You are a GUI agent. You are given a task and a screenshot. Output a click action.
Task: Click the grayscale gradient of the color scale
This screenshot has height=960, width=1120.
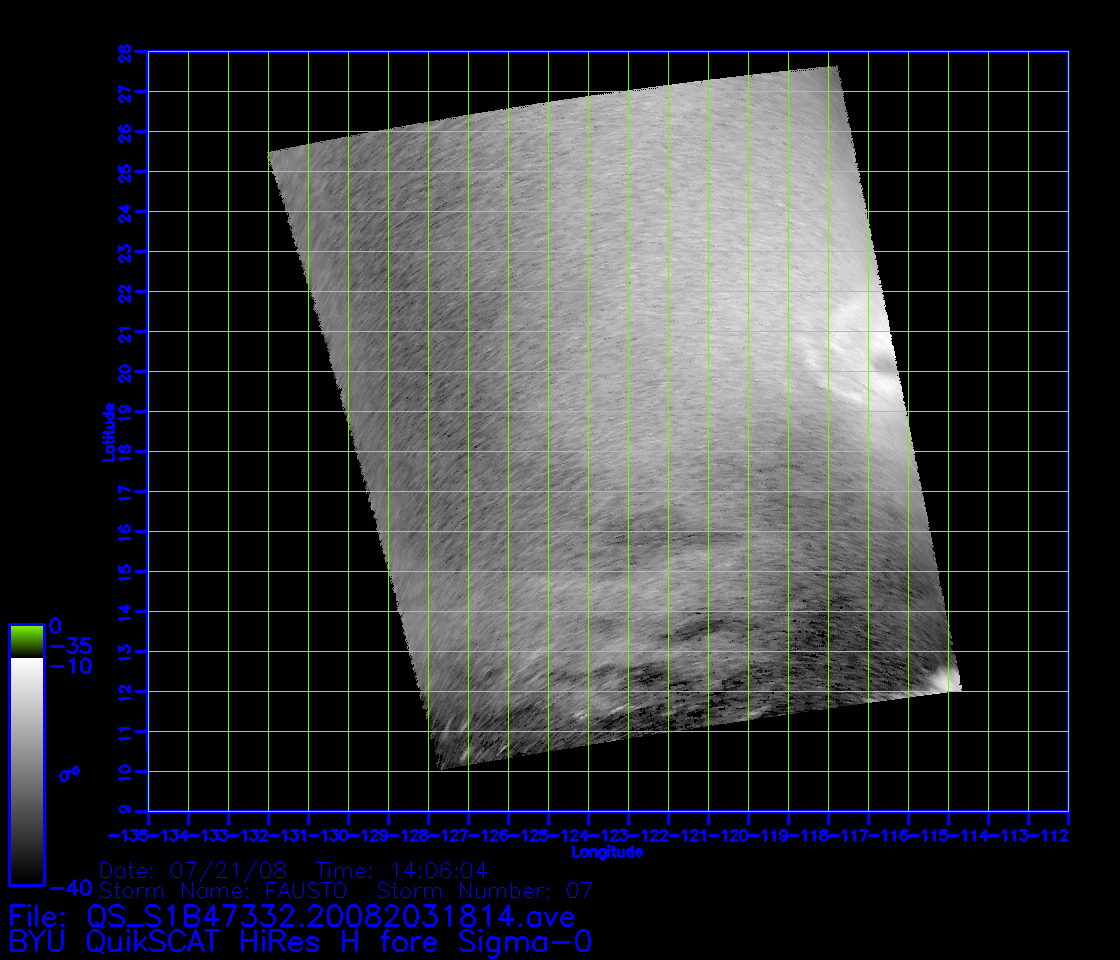[x=26, y=770]
